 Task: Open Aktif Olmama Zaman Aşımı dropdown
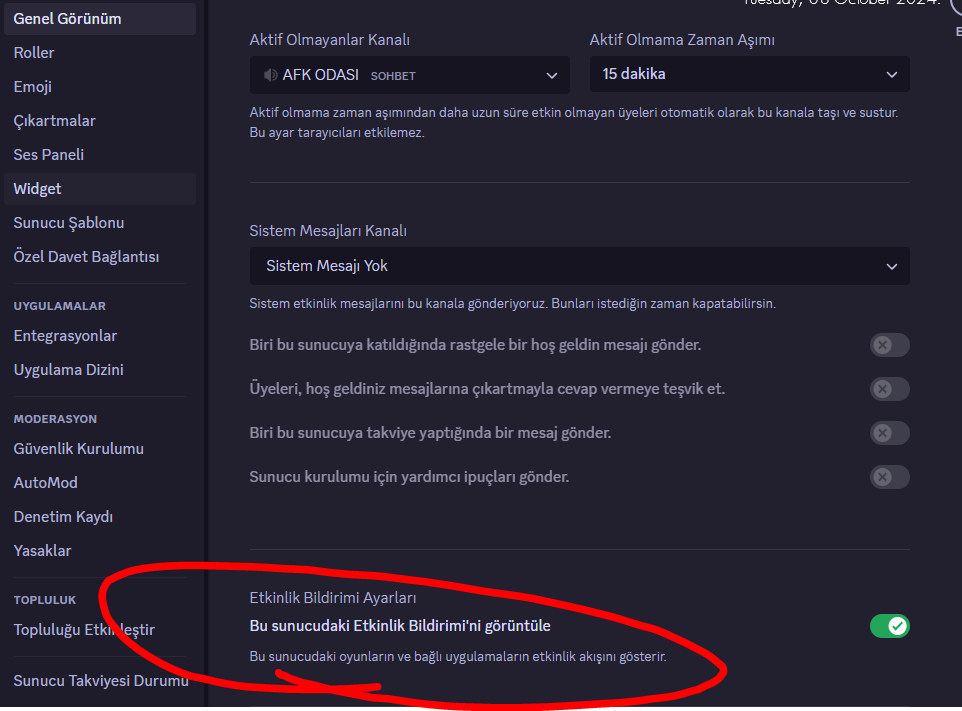[x=749, y=74]
